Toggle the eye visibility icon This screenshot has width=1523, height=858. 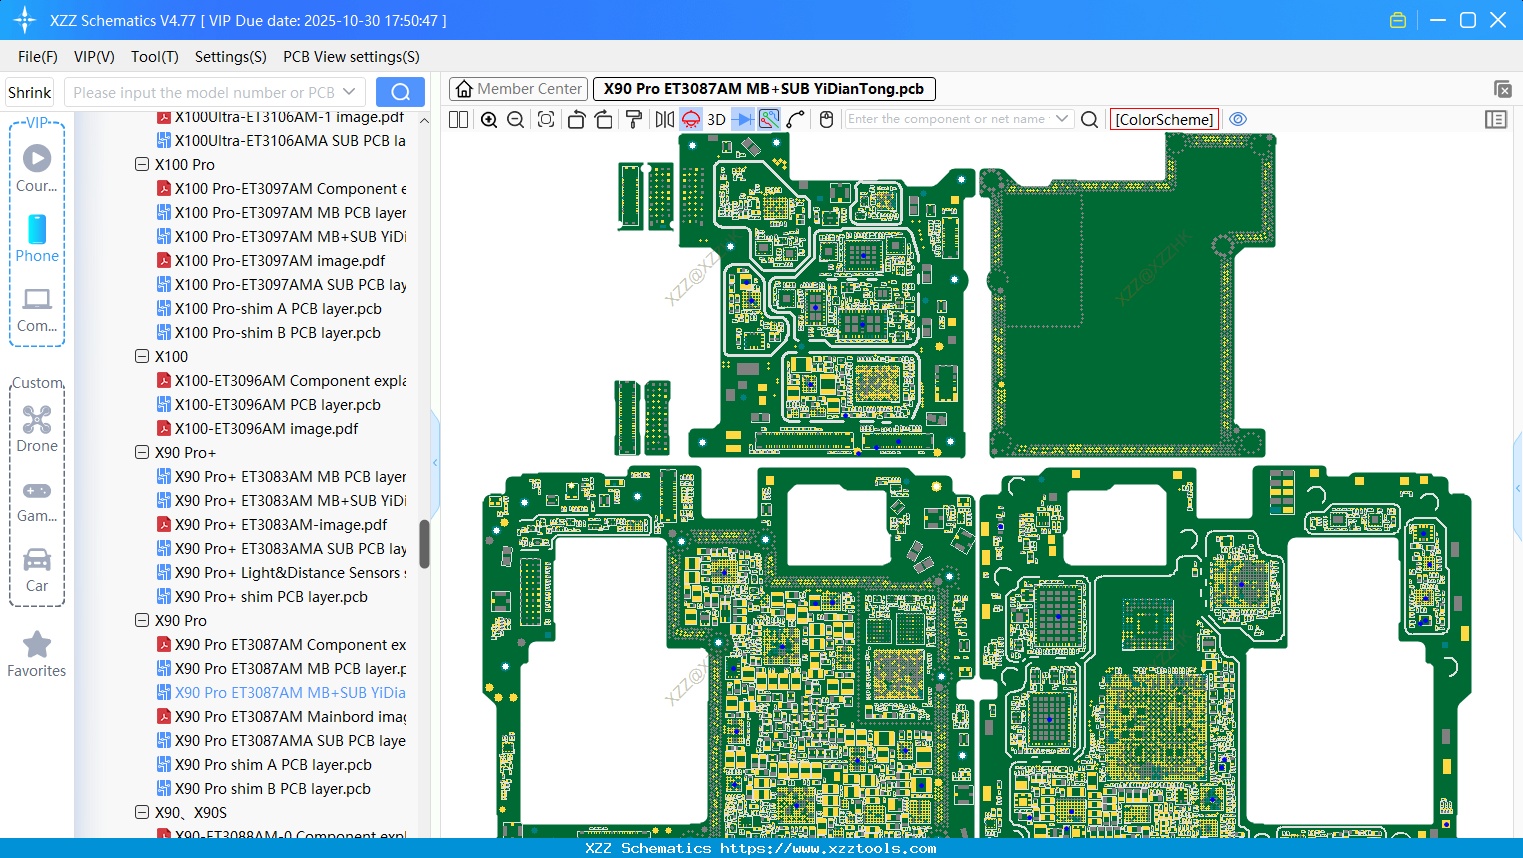click(1238, 119)
